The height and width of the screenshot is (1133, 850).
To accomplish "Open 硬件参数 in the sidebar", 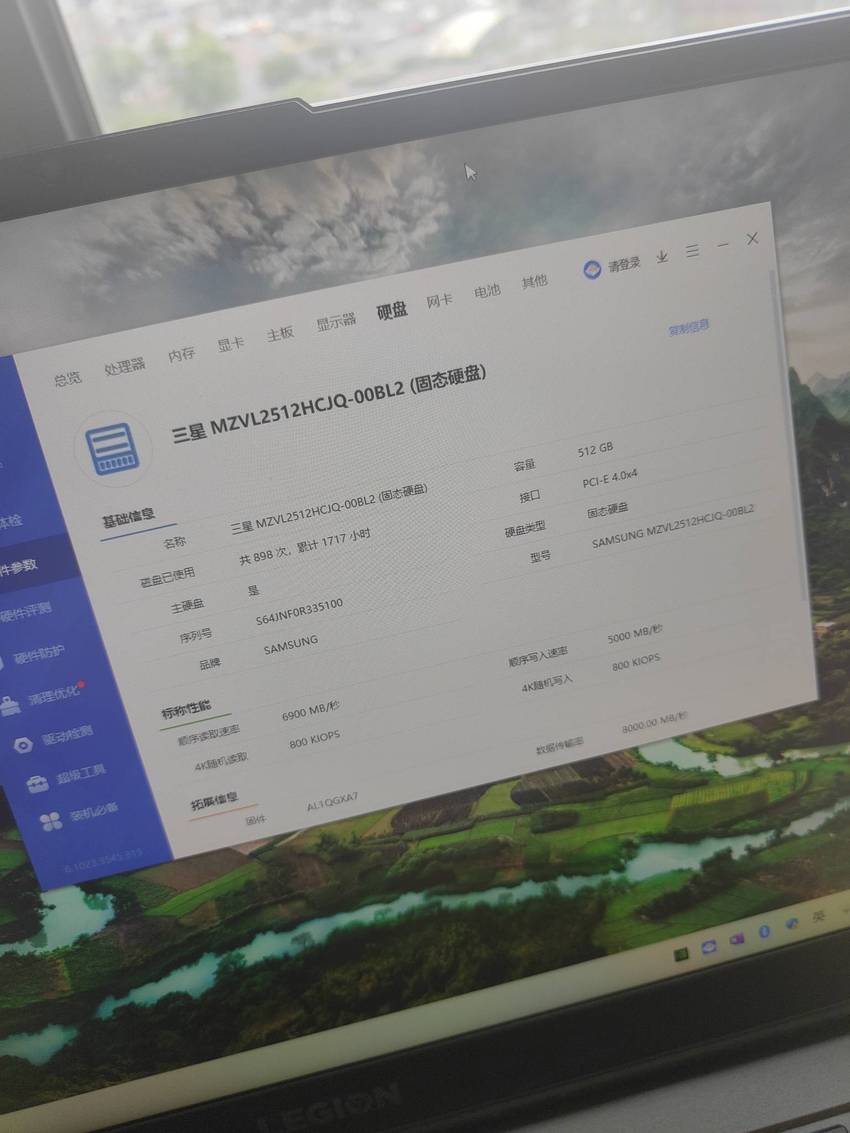I will tap(19, 567).
